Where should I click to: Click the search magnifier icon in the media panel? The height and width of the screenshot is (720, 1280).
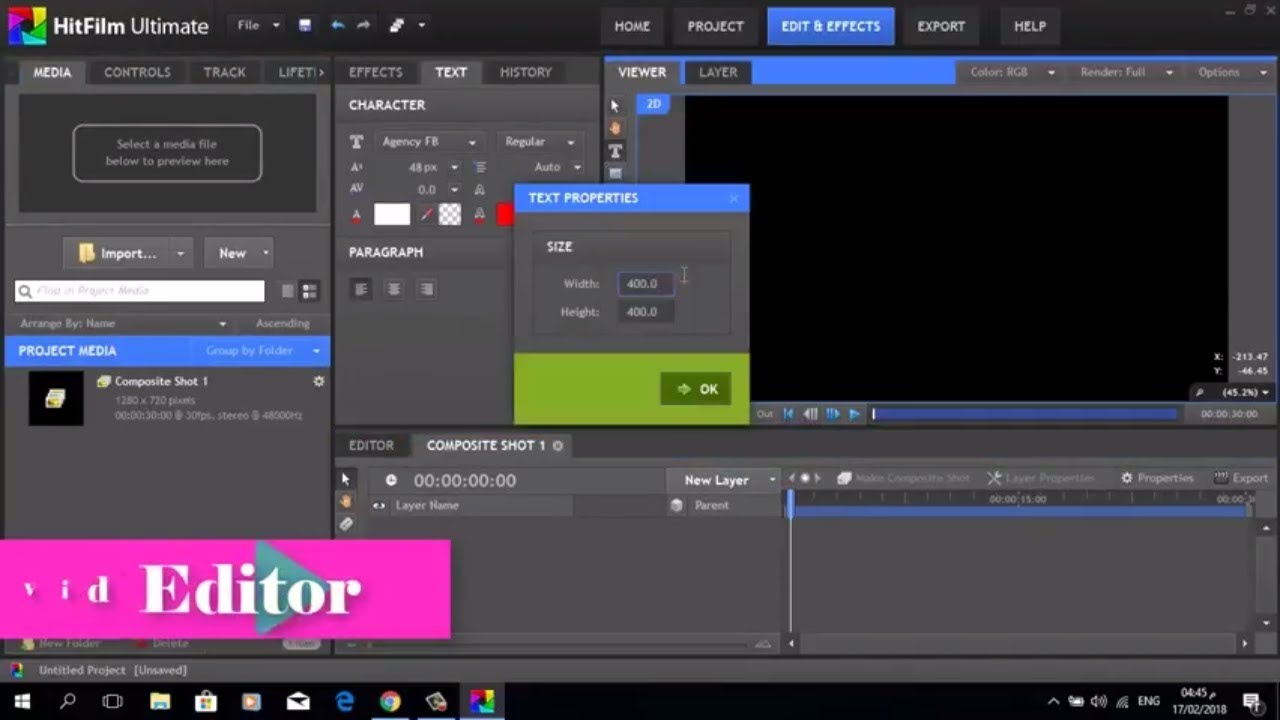point(25,291)
